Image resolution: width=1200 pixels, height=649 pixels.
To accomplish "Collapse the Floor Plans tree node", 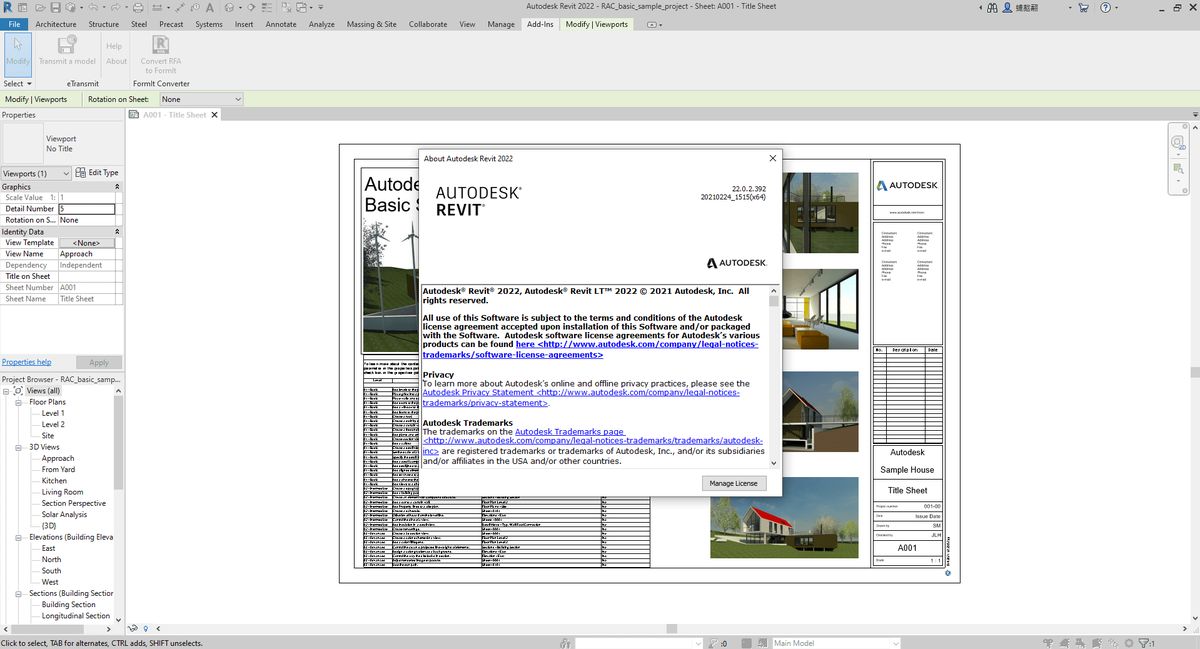I will click(x=19, y=402).
